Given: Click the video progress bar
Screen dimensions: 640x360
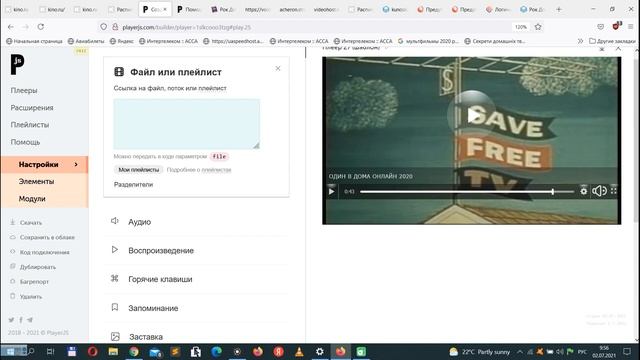Looking at the screenshot, I should point(467,191).
